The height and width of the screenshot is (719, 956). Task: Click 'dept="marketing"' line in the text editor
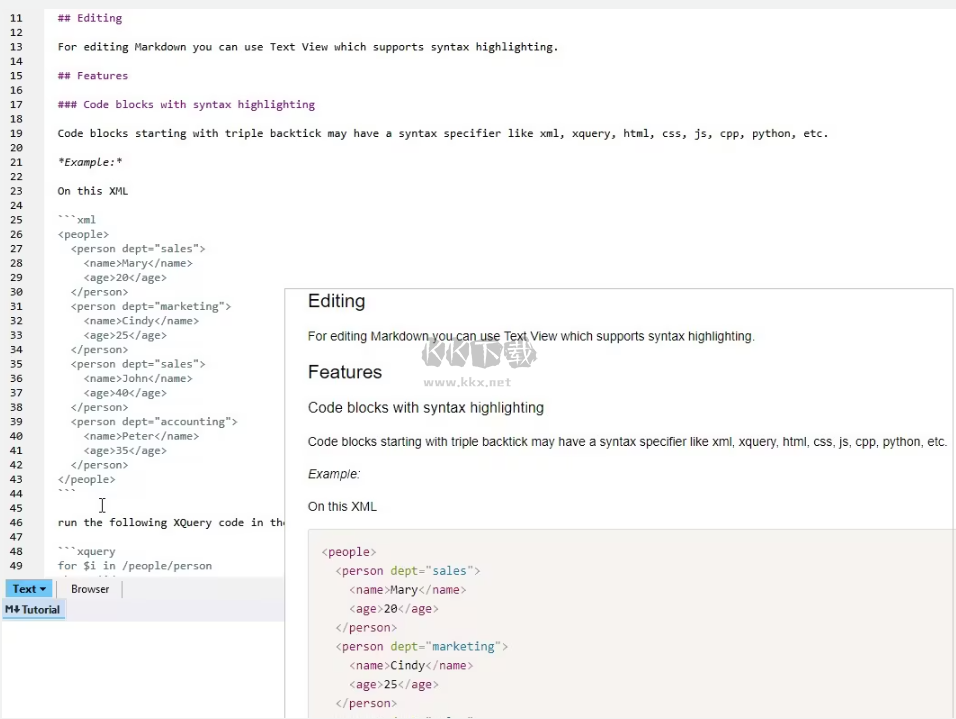pyautogui.click(x=151, y=306)
